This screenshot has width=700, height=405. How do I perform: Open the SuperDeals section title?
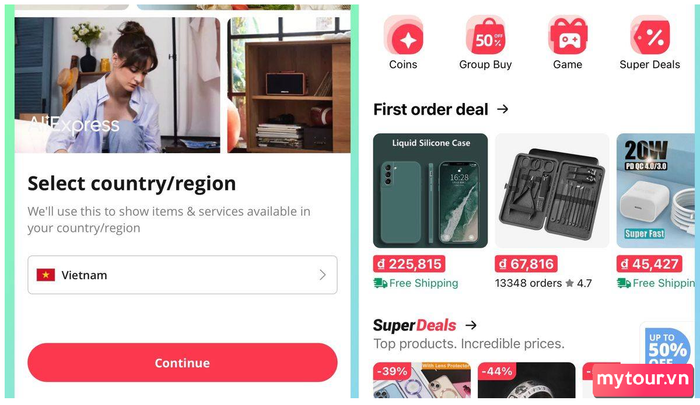[415, 325]
